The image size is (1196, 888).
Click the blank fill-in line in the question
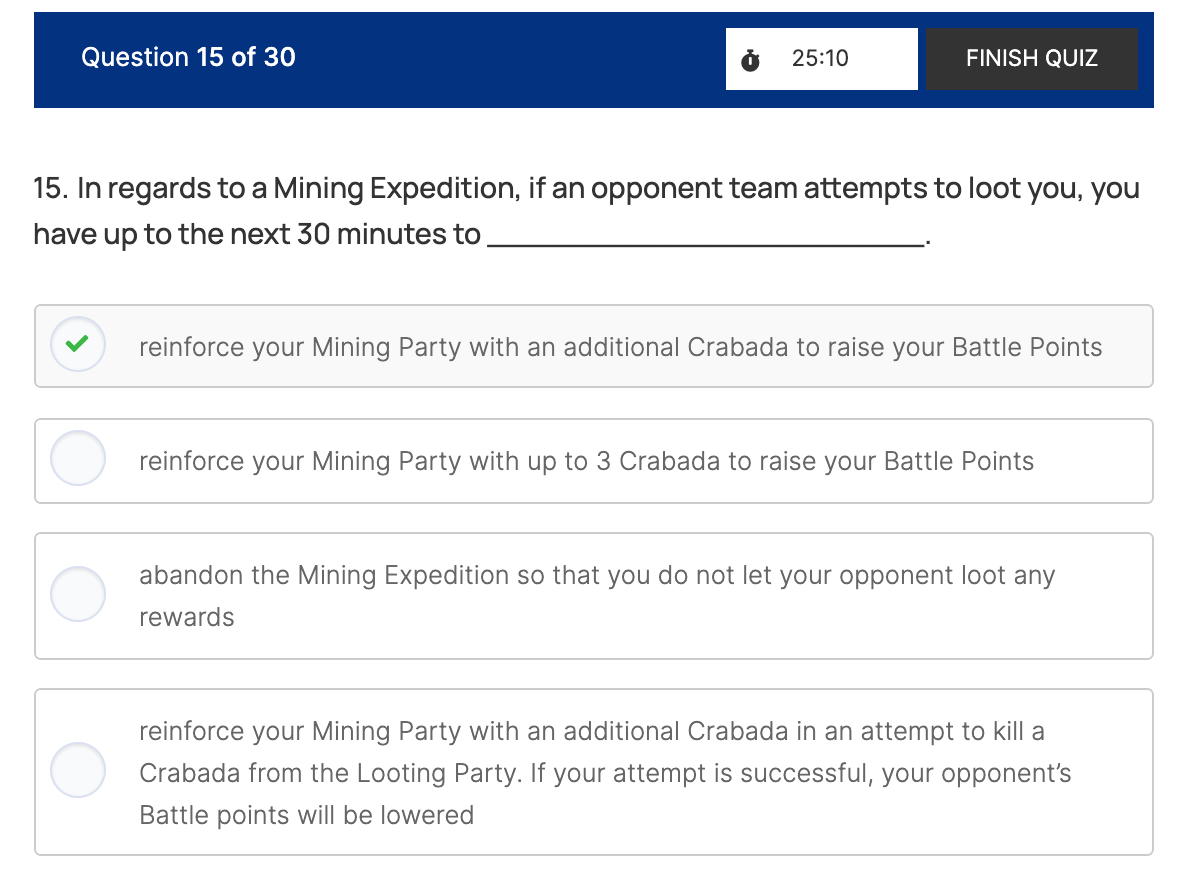coord(706,238)
